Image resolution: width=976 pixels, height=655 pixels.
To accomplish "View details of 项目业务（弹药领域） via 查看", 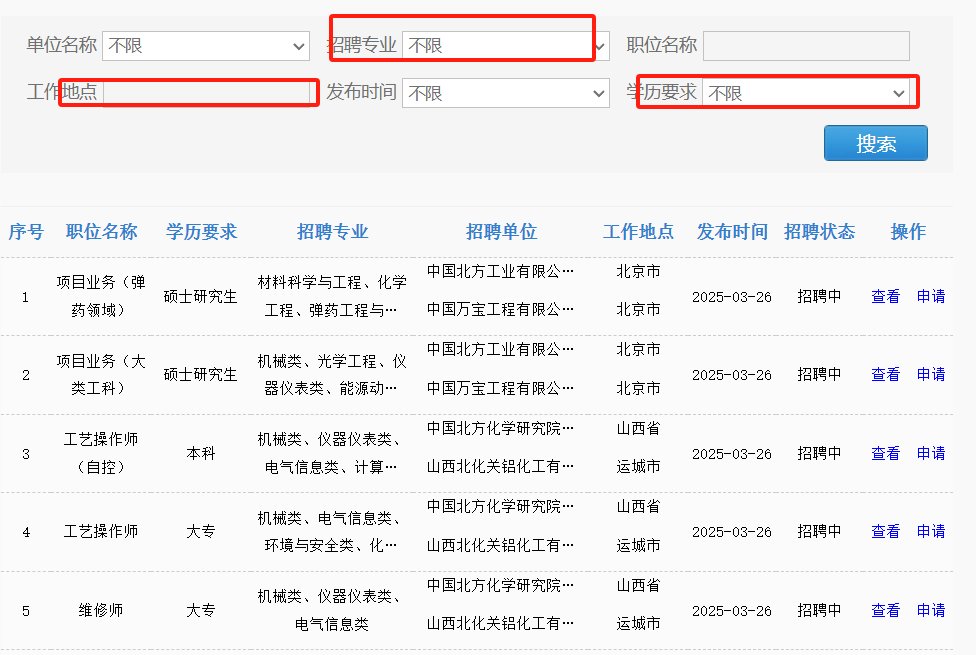I will tap(884, 295).
